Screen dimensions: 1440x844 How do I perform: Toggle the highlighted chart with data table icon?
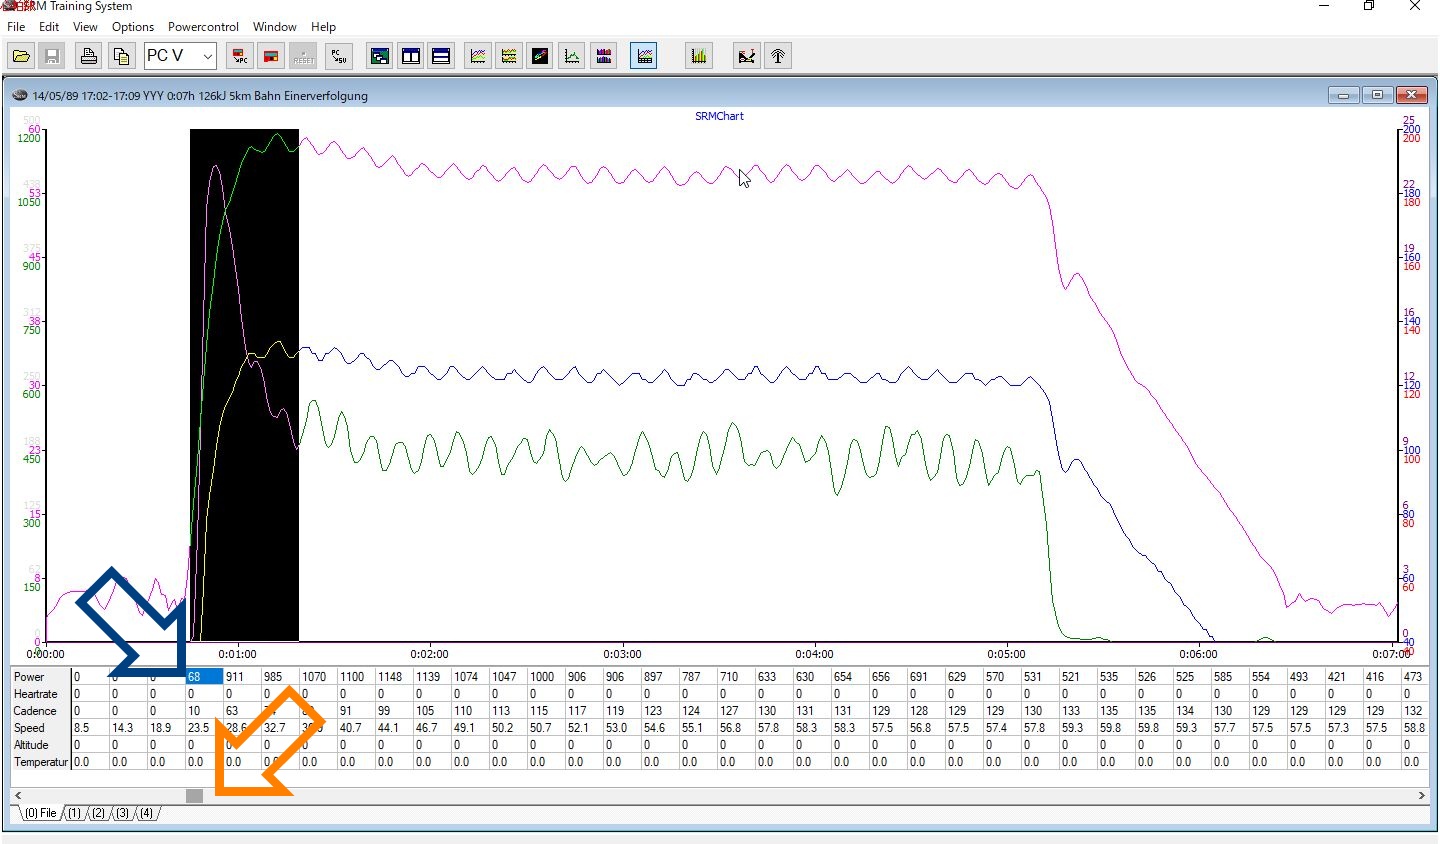645,56
